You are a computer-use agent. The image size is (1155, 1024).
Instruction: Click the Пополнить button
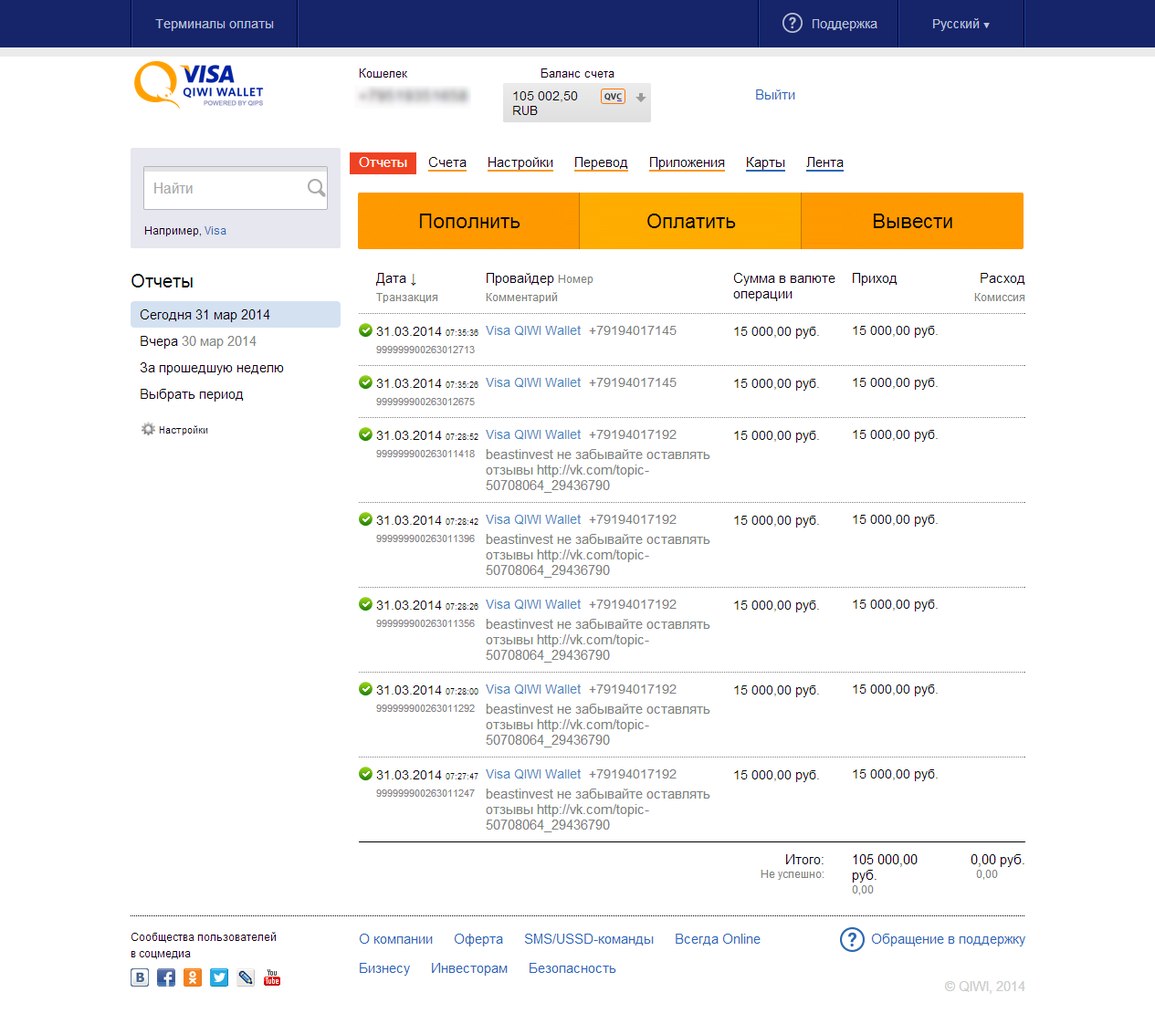pyautogui.click(x=469, y=221)
